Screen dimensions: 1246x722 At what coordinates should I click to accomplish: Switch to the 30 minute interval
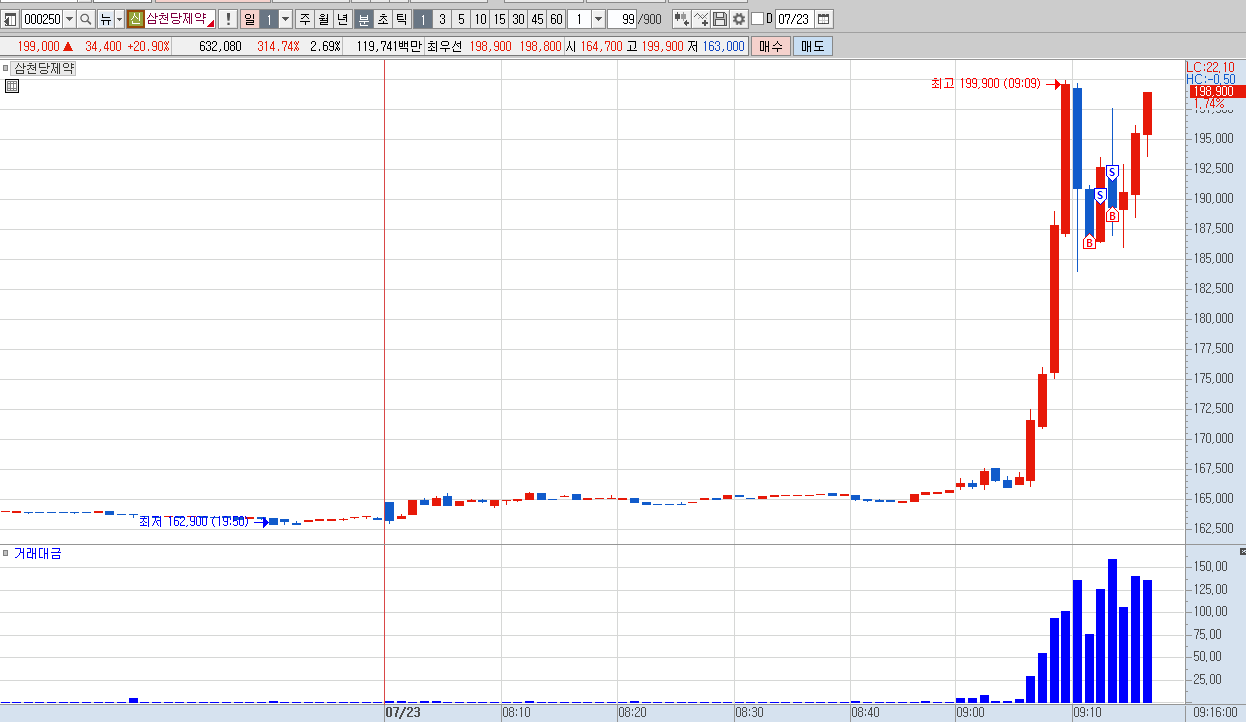(518, 19)
